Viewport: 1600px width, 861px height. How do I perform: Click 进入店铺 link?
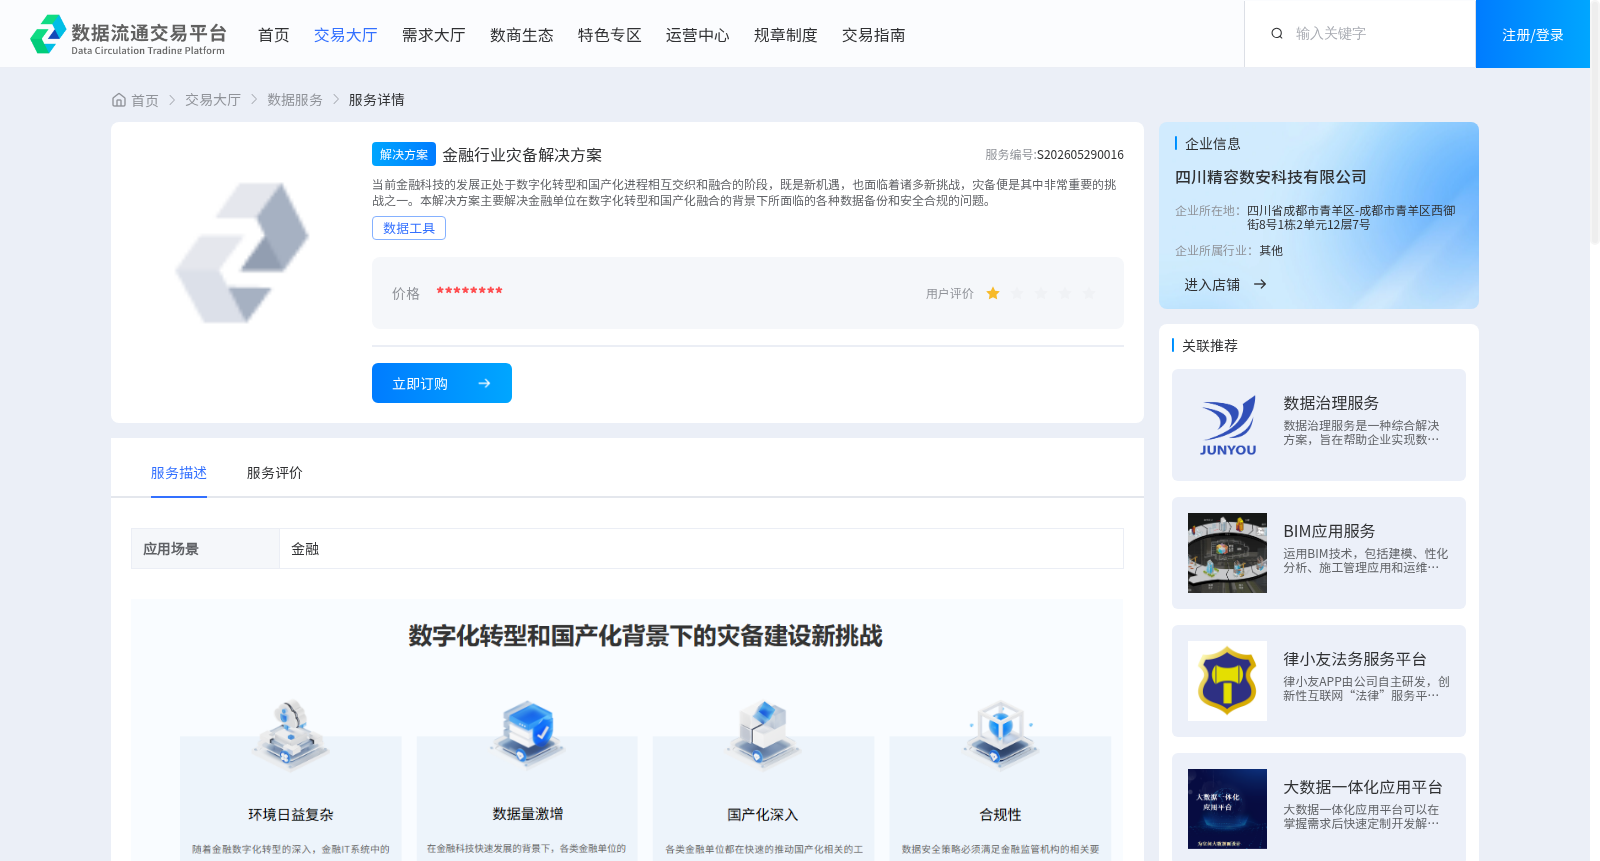click(x=1212, y=285)
